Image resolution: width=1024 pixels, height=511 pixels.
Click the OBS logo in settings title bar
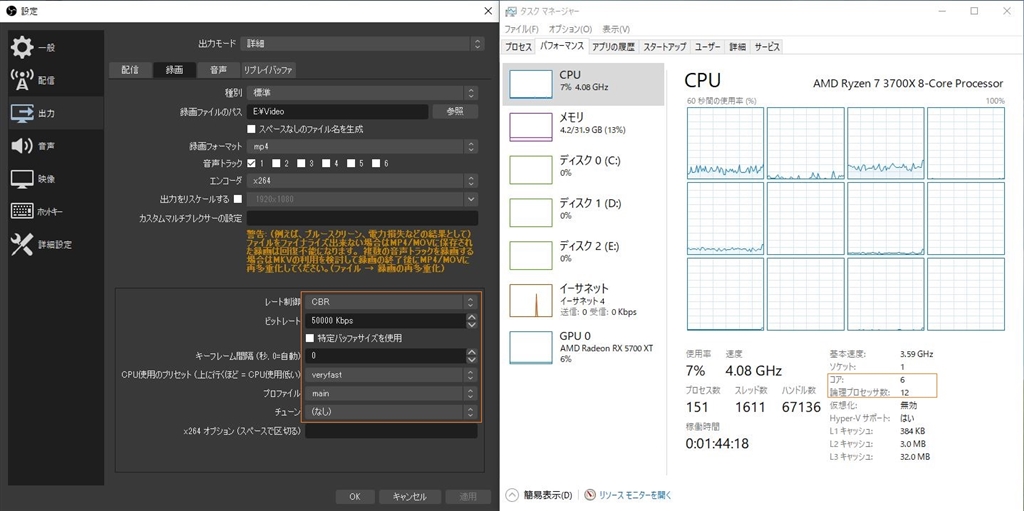[10, 10]
